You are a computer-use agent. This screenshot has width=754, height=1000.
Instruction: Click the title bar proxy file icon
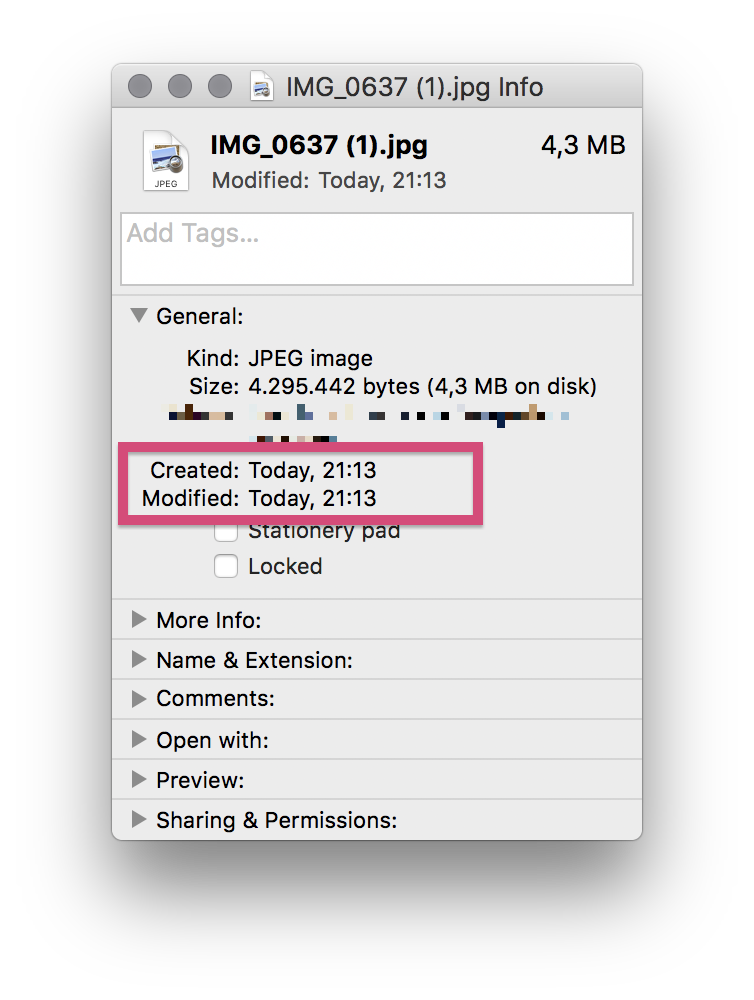click(x=263, y=87)
